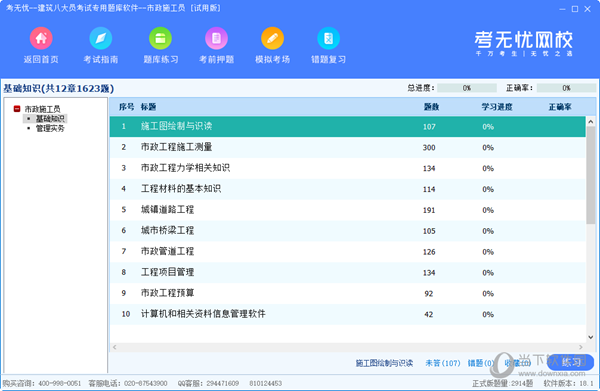This screenshot has height=391, width=600.
Task: Click the 正确率 column header
Action: tap(560, 107)
